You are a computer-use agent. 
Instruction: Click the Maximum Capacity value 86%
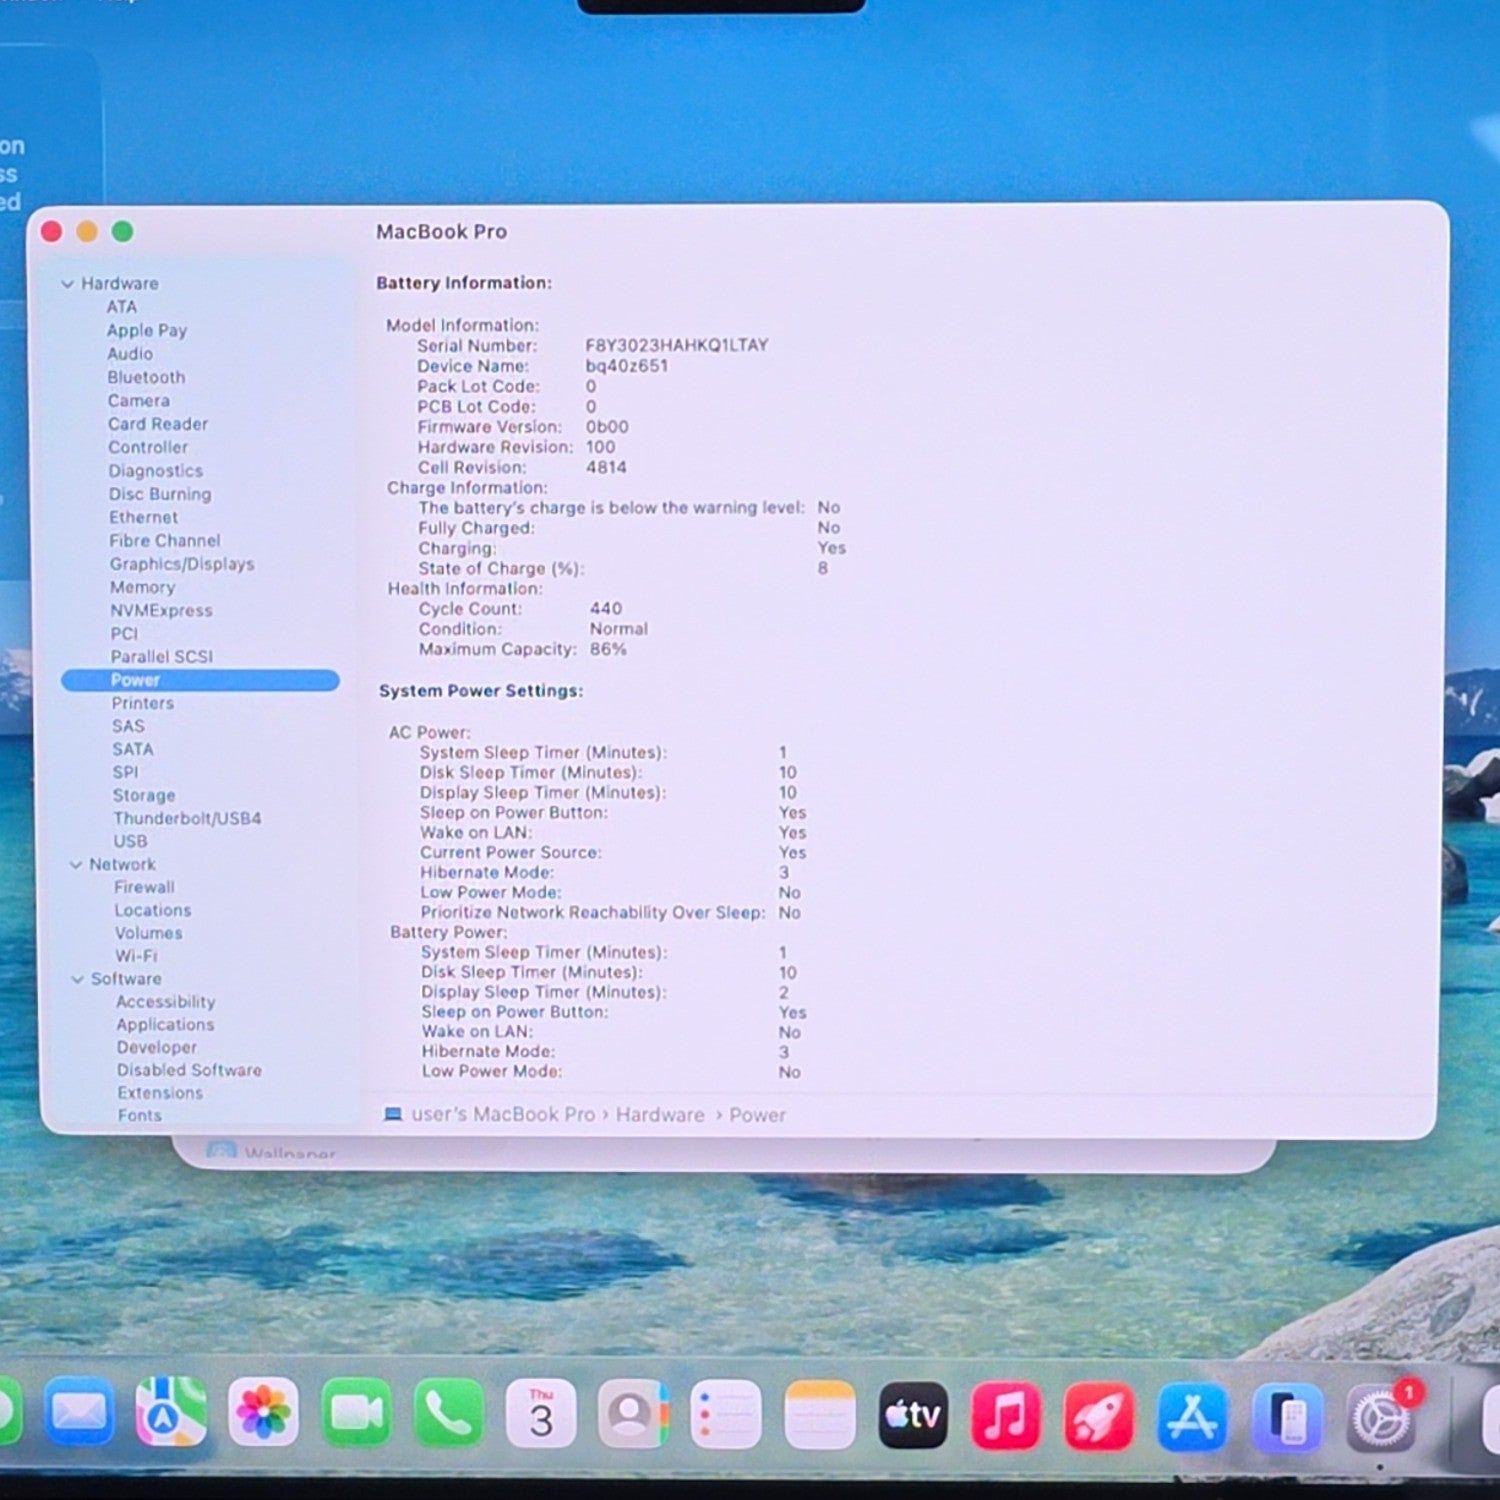pyautogui.click(x=608, y=649)
